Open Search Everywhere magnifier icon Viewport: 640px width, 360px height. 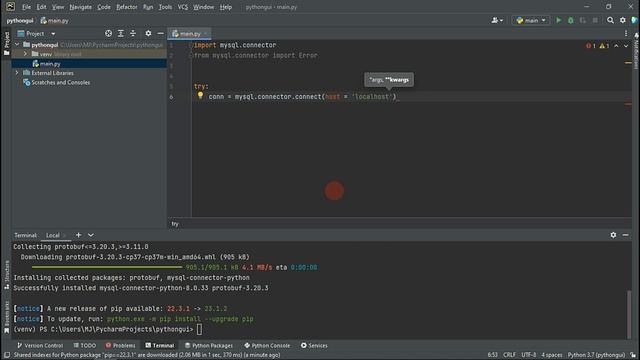[x=610, y=20]
